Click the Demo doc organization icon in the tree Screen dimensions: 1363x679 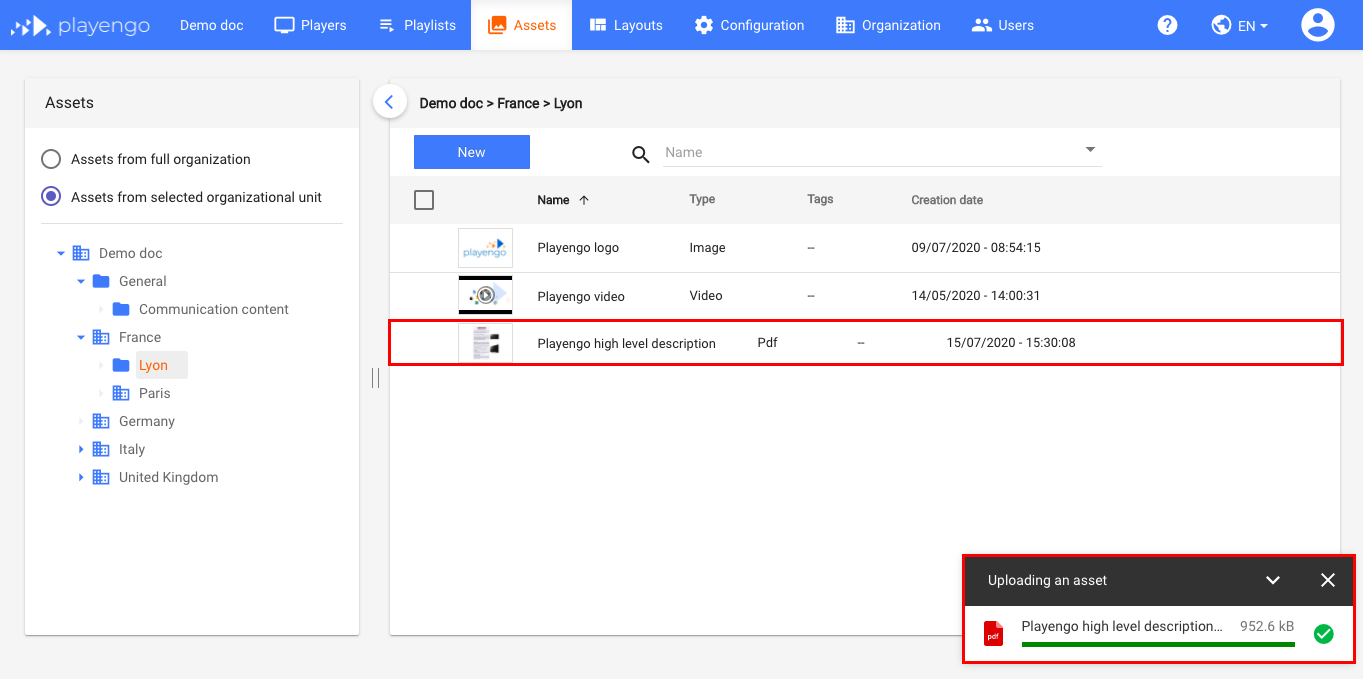tap(81, 253)
